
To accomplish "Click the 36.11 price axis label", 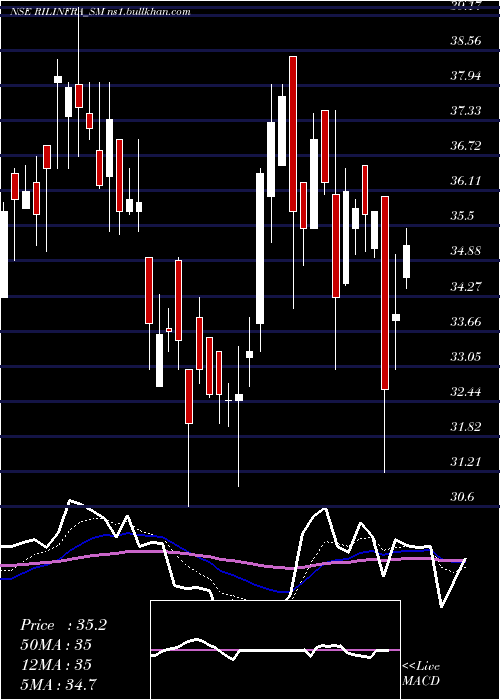I will pyautogui.click(x=466, y=181).
